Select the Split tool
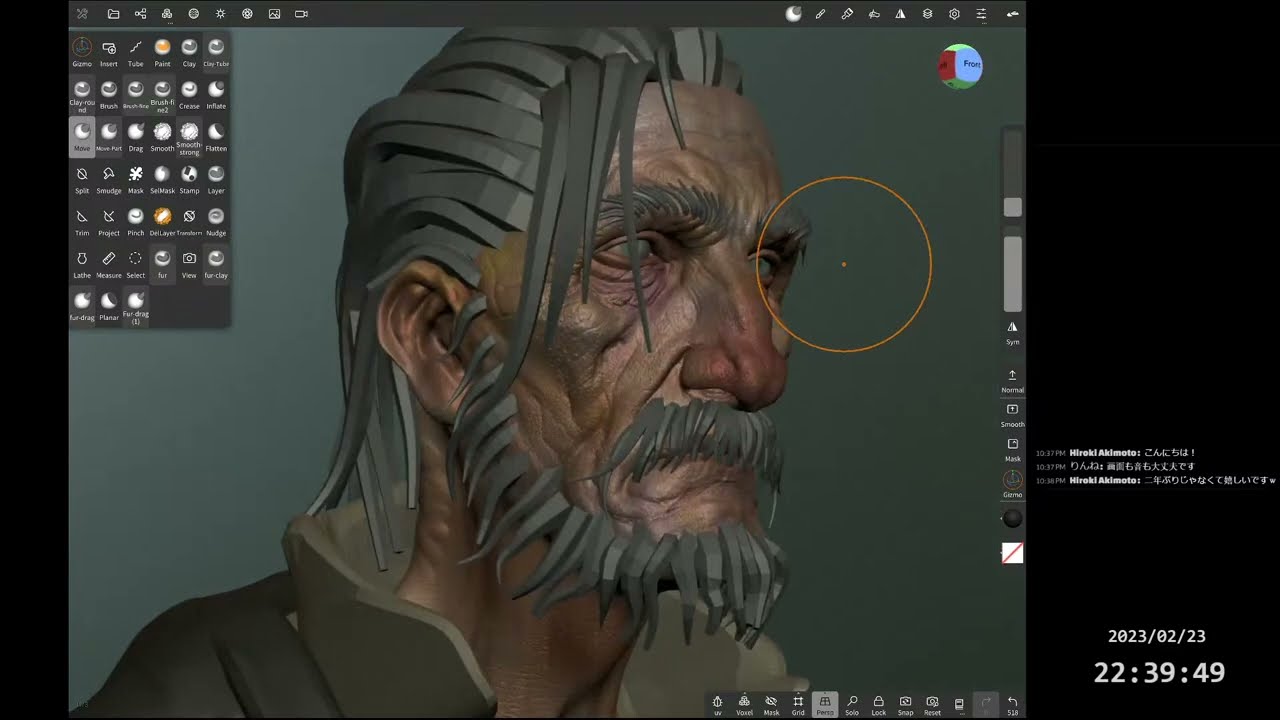Viewport: 1280px width, 720px height. point(82,179)
